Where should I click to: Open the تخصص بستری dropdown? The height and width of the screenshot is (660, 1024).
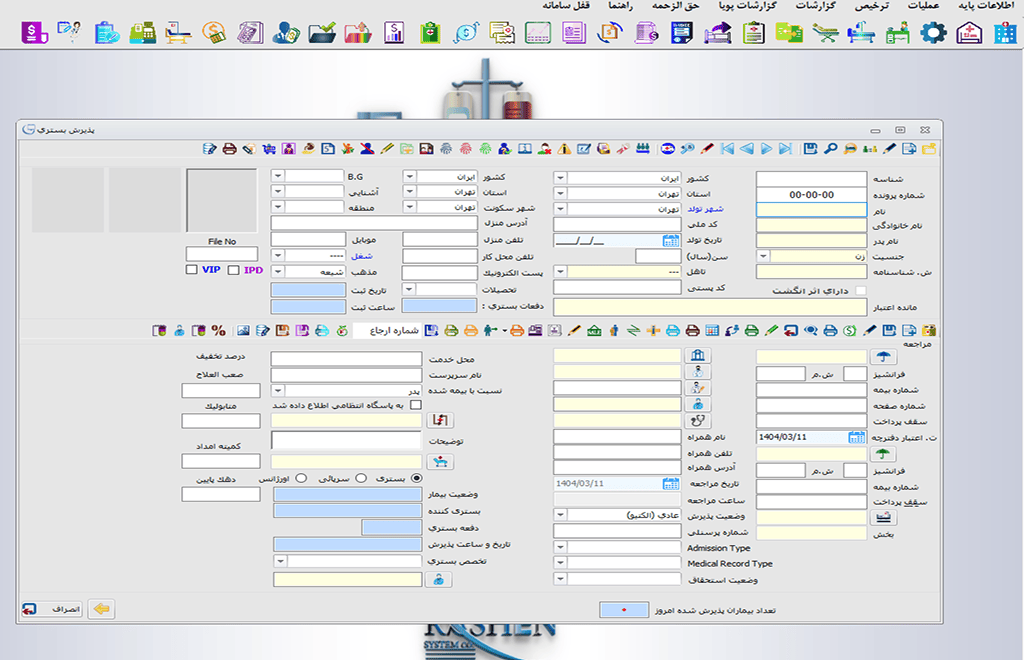(280, 561)
